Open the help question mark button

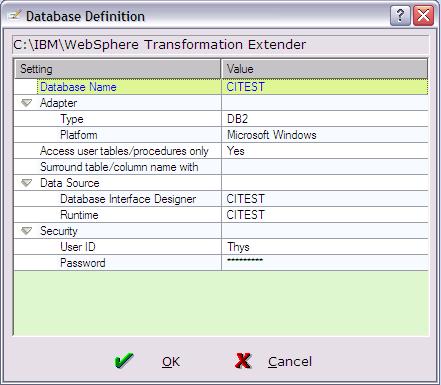400,15
